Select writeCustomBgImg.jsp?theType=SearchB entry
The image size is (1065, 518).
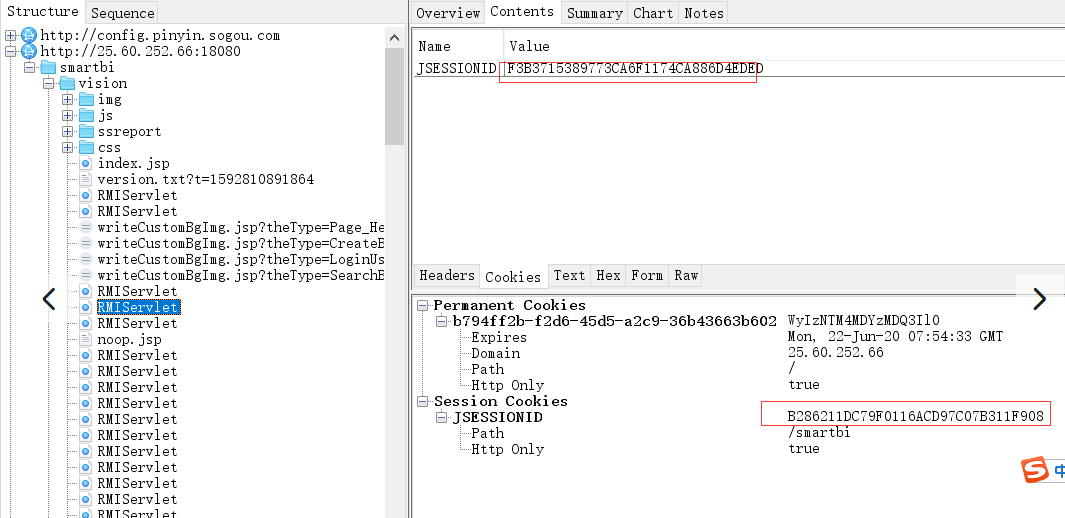(241, 275)
